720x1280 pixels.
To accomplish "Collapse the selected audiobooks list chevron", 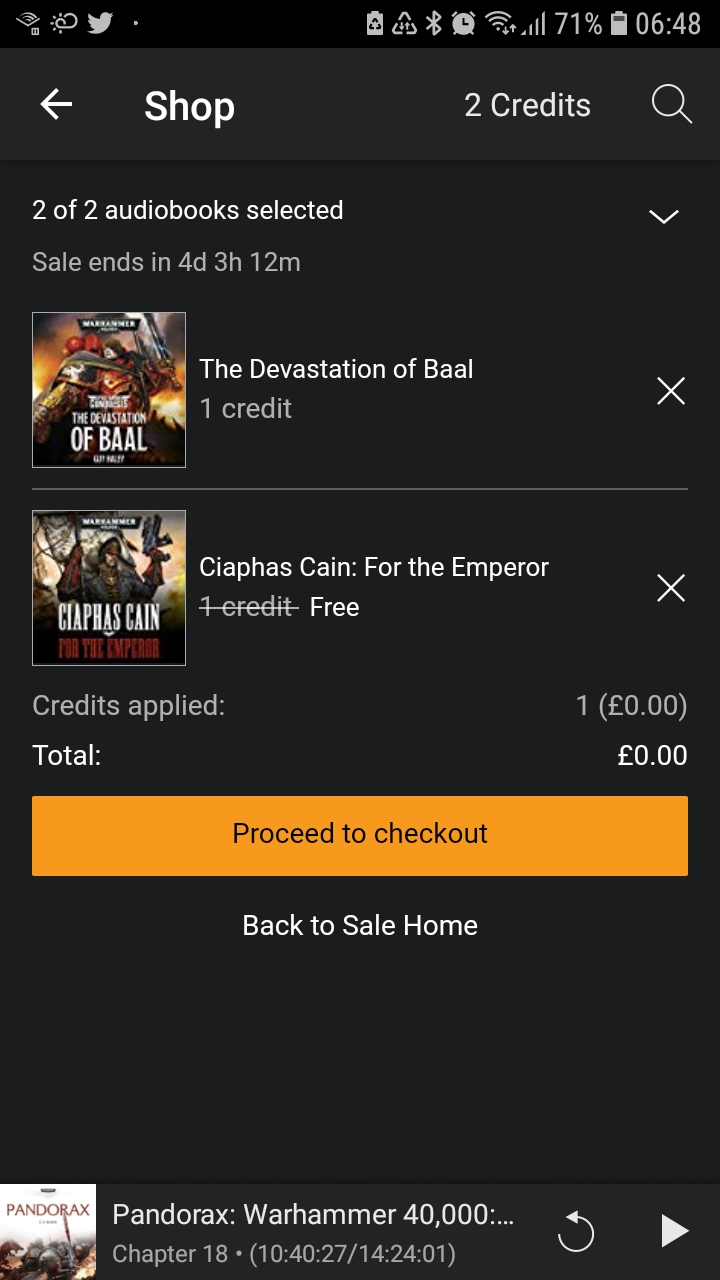I will pyautogui.click(x=664, y=216).
